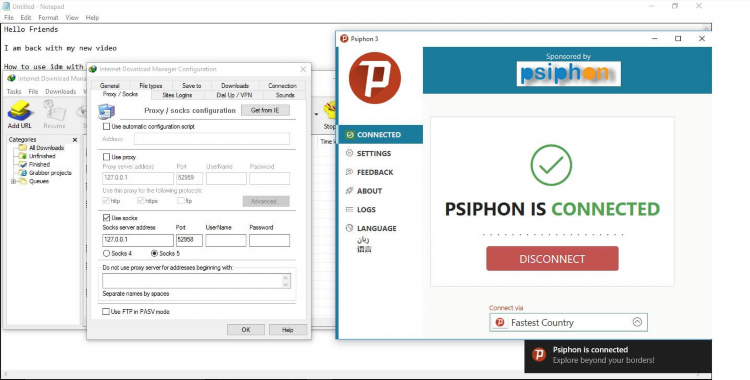Select the Socks 4 radio button

tap(106, 253)
